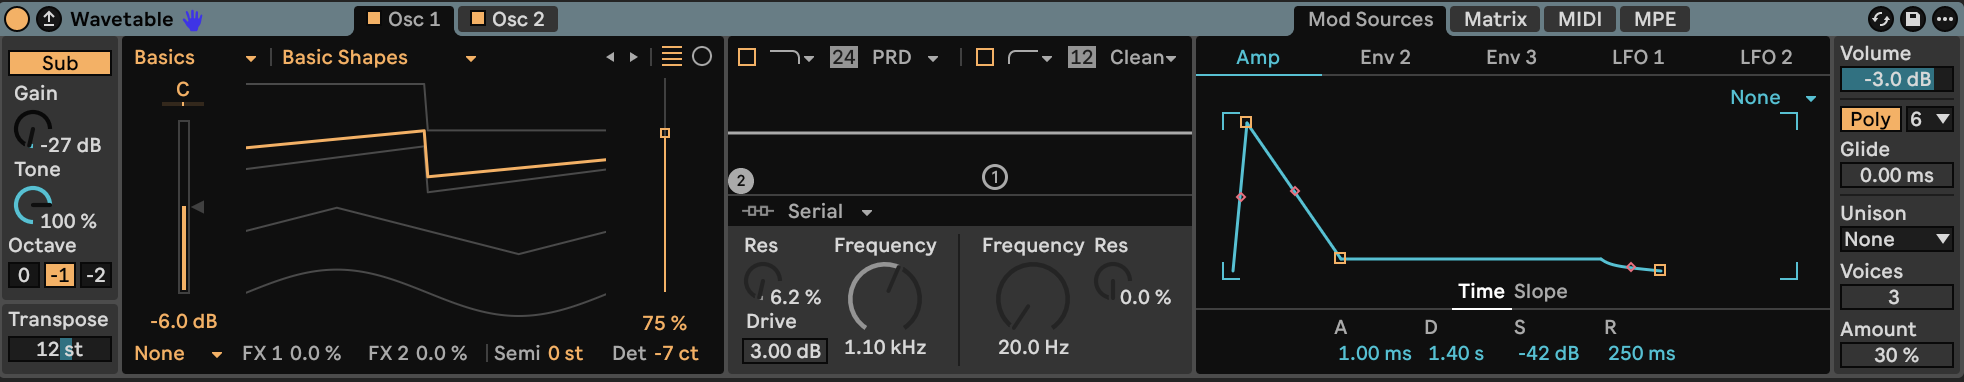
Task: Switch to linear wavetable view icon
Action: click(x=672, y=57)
